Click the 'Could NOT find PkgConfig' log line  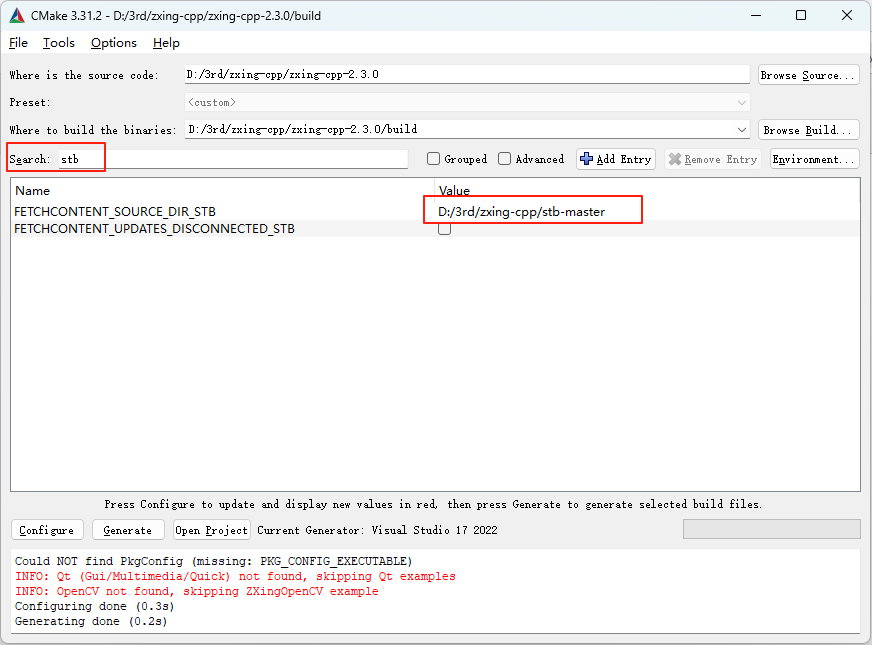pyautogui.click(x=214, y=561)
